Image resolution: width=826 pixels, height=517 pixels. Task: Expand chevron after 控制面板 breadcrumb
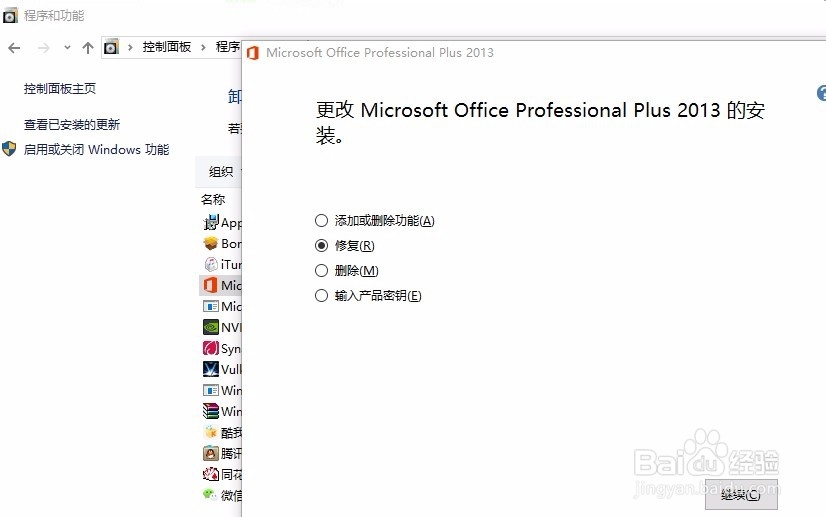[203, 47]
